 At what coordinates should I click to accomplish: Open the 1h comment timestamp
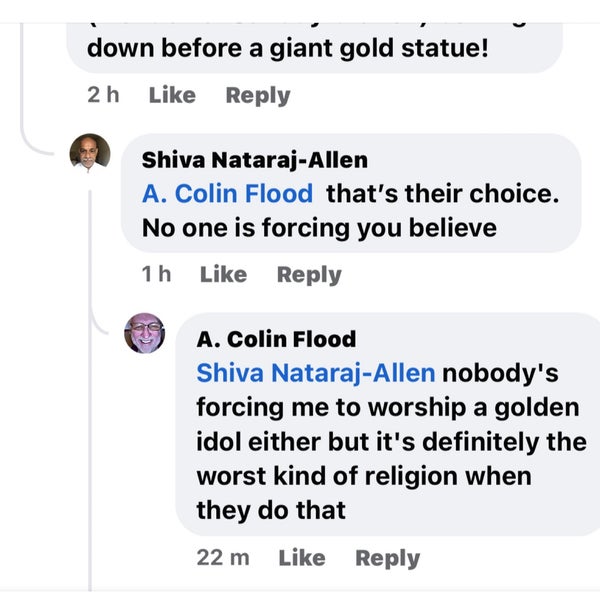[x=155, y=274]
